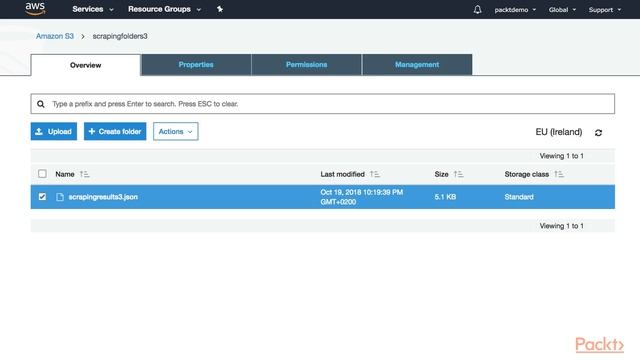Click the EU (Ireland) region label
The width and height of the screenshot is (640, 360).
(559, 132)
